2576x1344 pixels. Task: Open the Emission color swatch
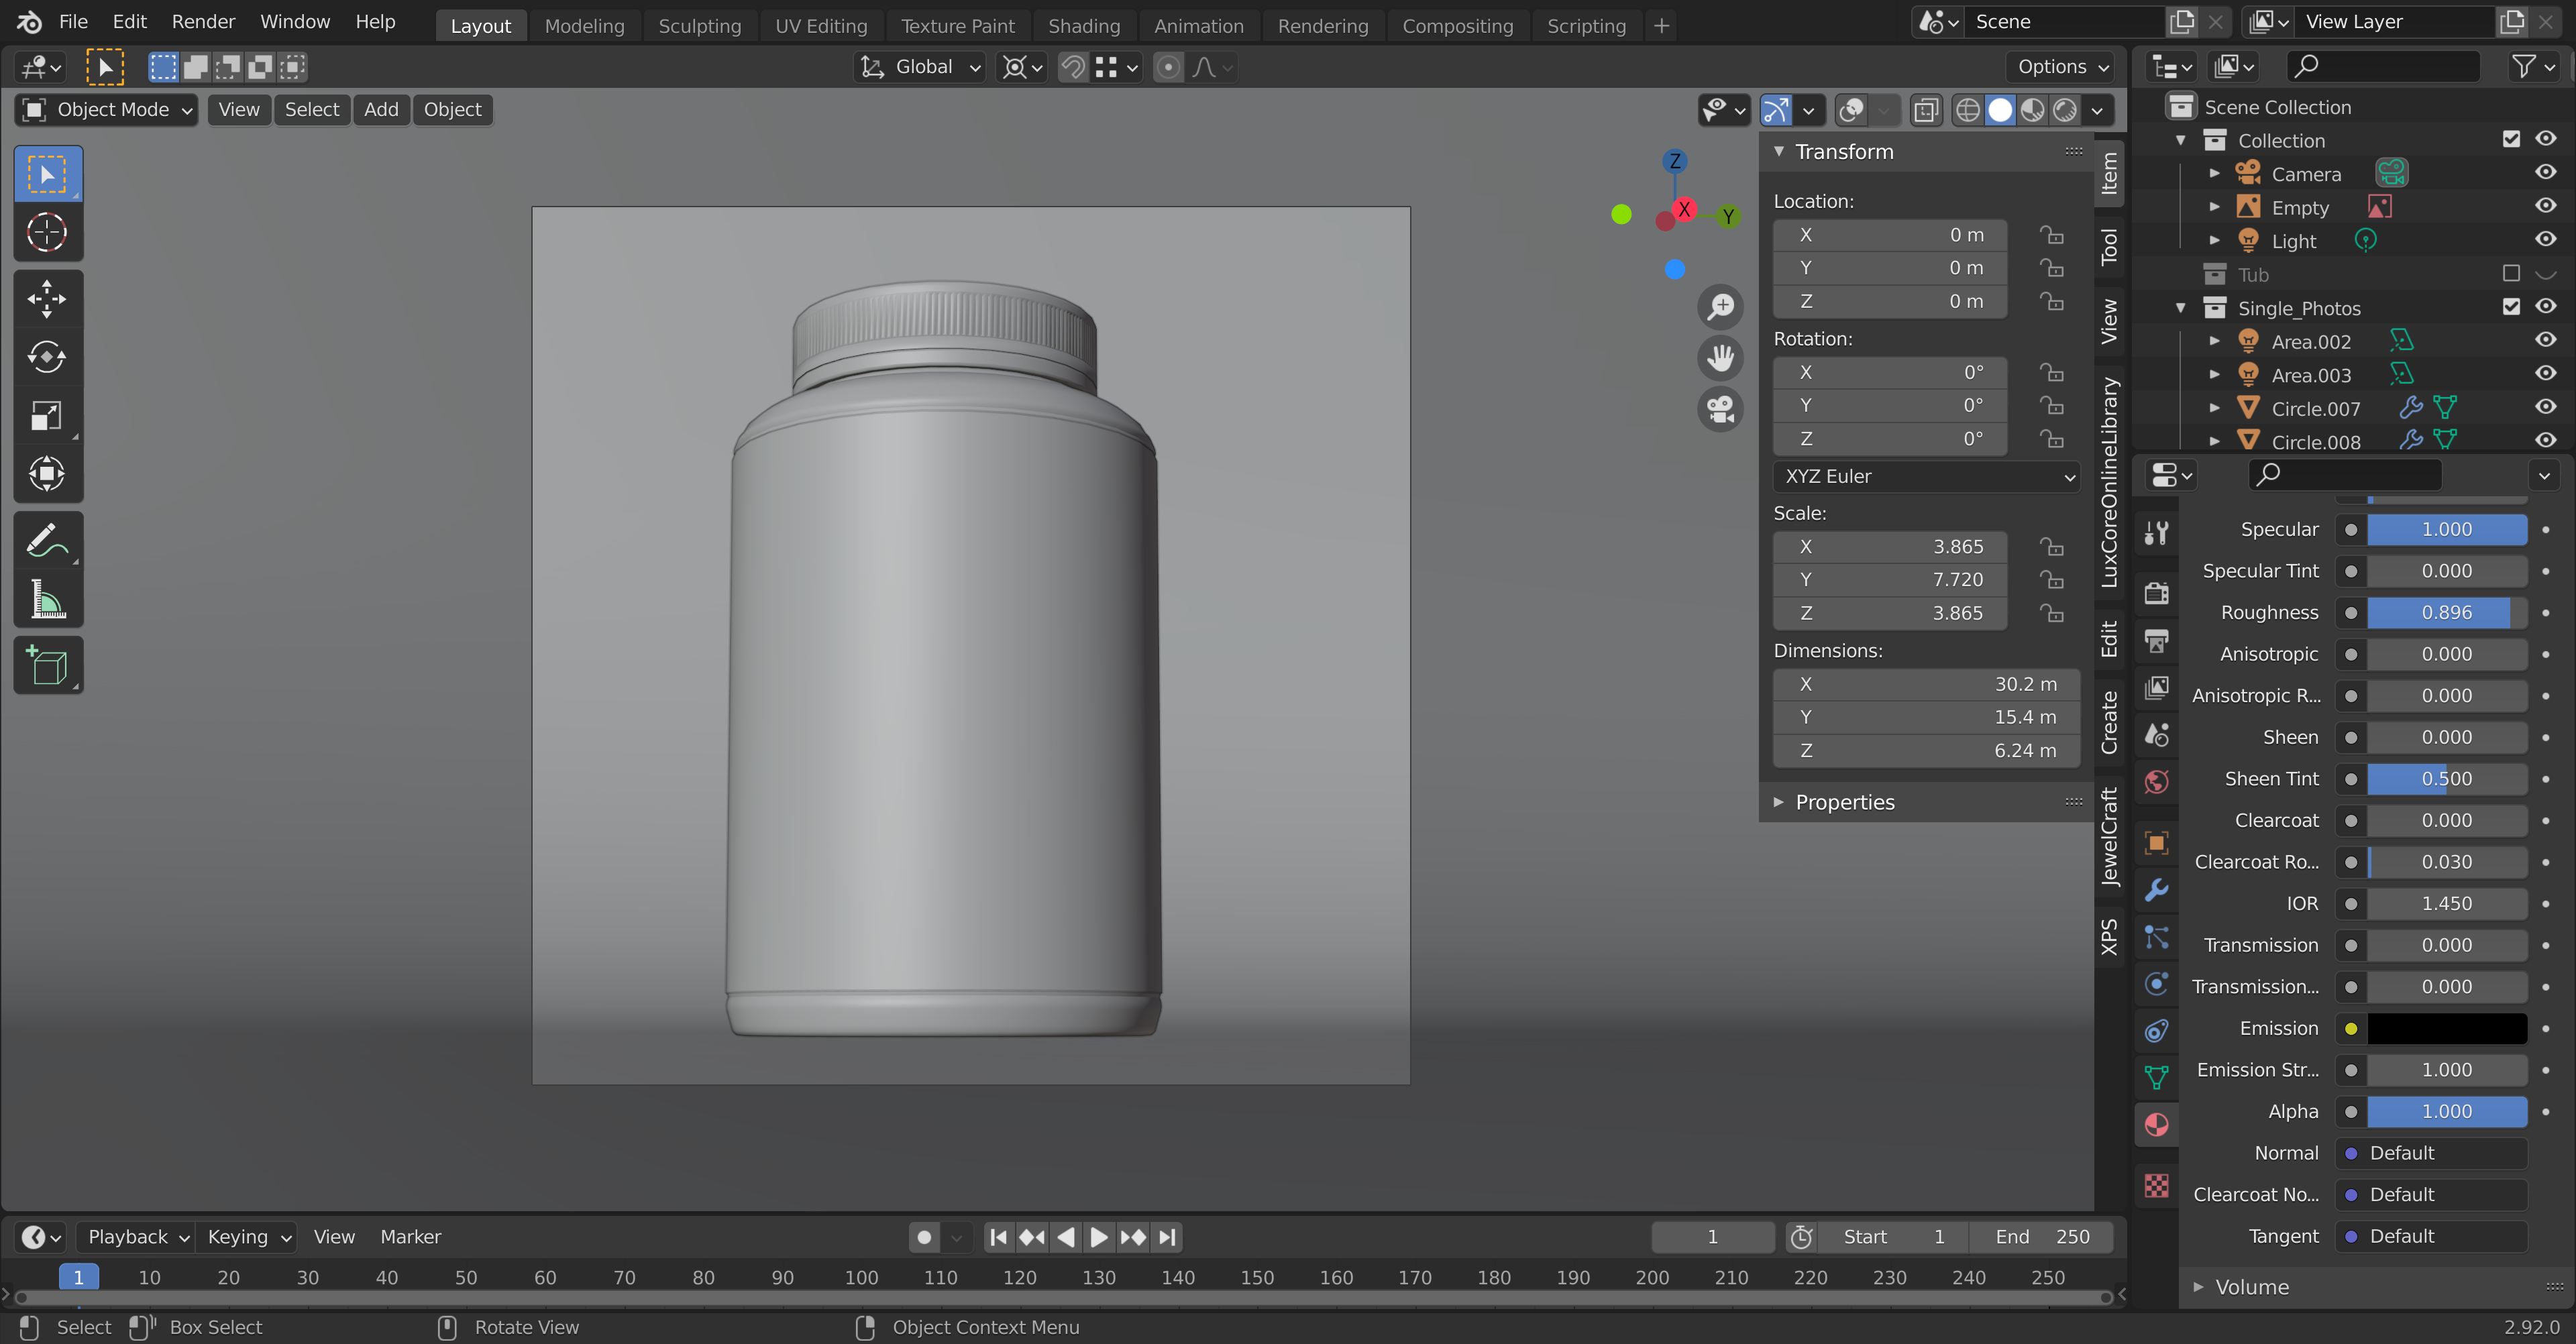coord(2447,1029)
